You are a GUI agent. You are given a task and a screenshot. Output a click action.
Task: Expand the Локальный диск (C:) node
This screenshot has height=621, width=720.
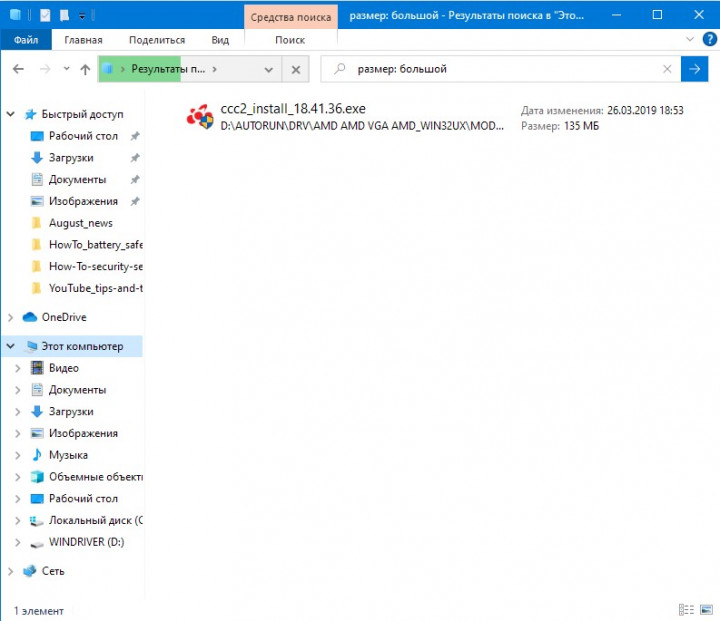[x=18, y=520]
